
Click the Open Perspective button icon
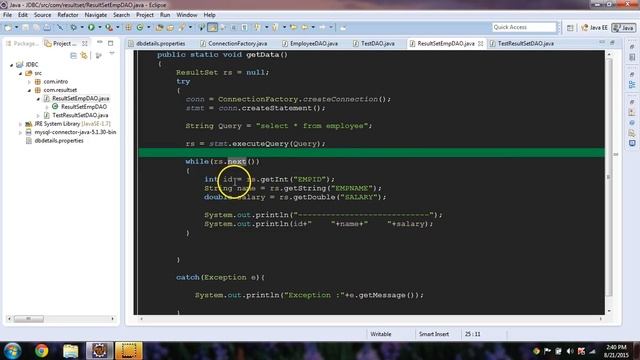(x=570, y=28)
